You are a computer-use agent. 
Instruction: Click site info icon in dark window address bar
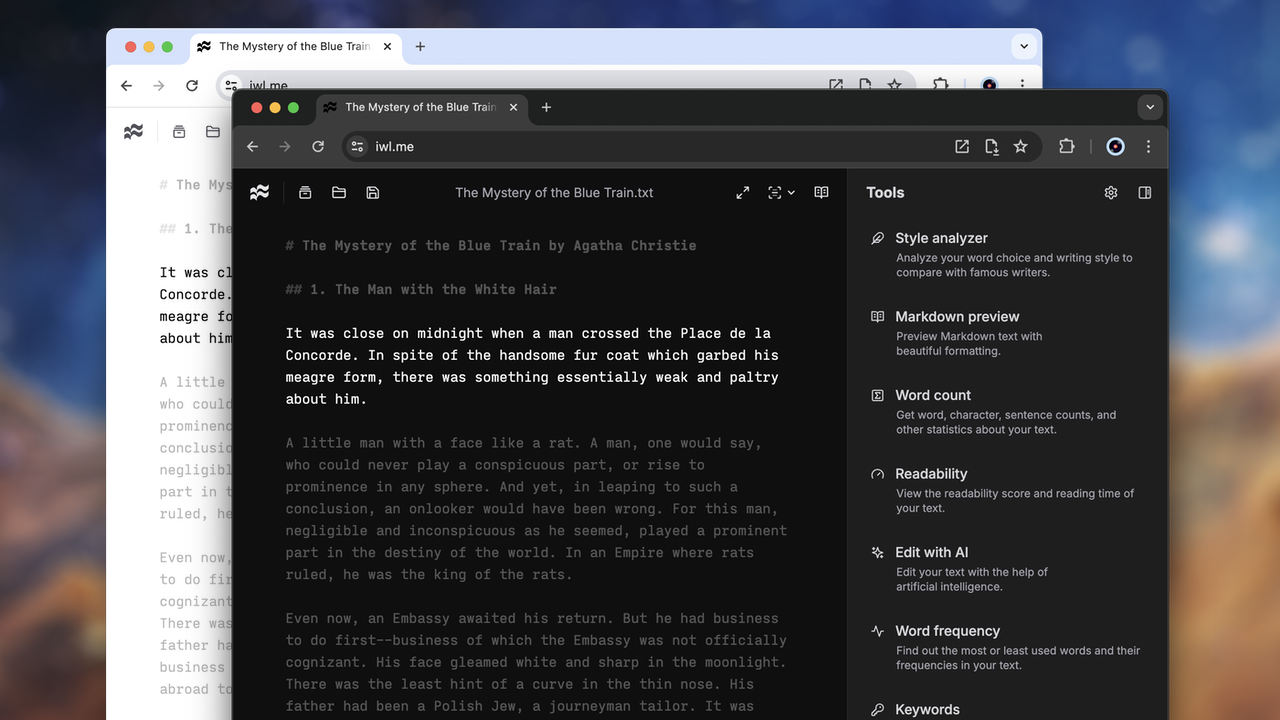[357, 146]
